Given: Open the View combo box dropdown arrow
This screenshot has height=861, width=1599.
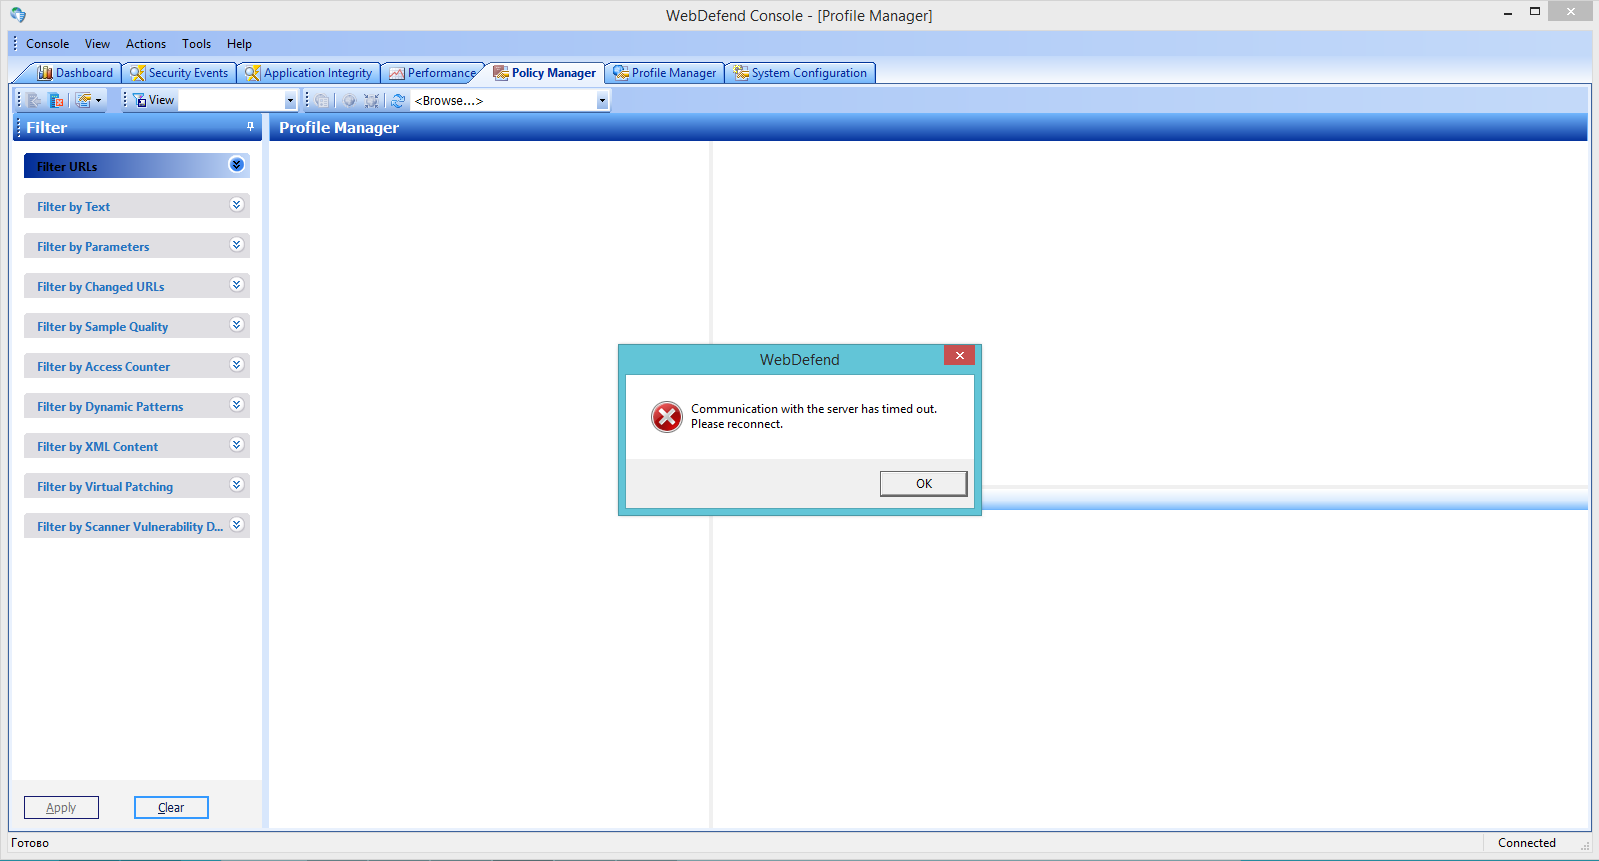Looking at the screenshot, I should [x=291, y=100].
